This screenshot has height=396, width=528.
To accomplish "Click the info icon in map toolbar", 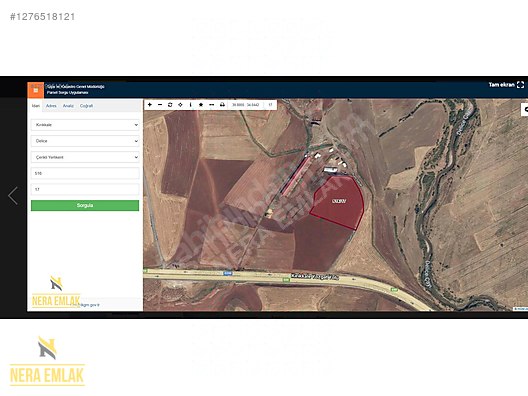I will tap(191, 105).
